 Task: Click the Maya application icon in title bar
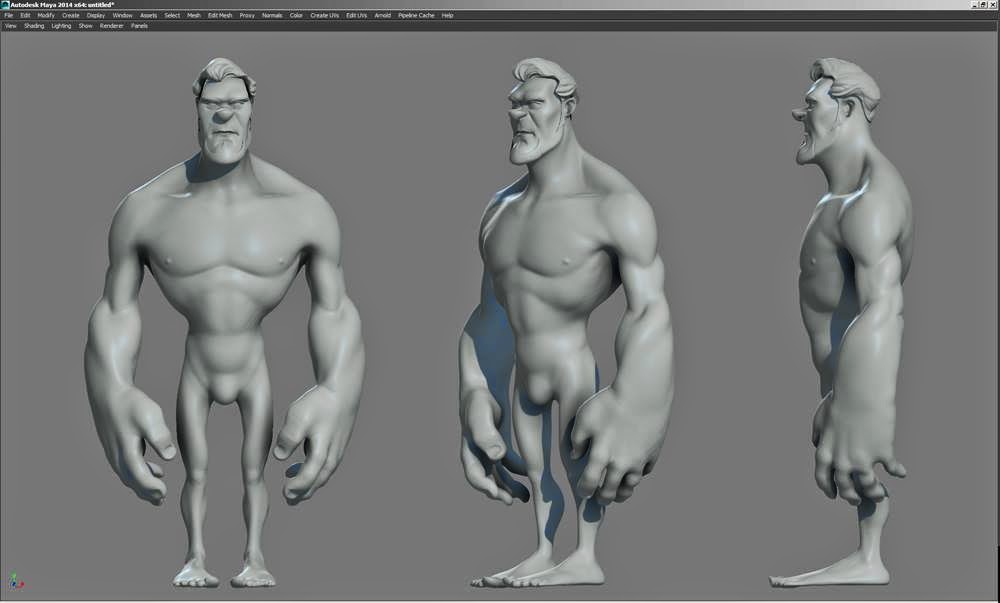tap(5, 4)
